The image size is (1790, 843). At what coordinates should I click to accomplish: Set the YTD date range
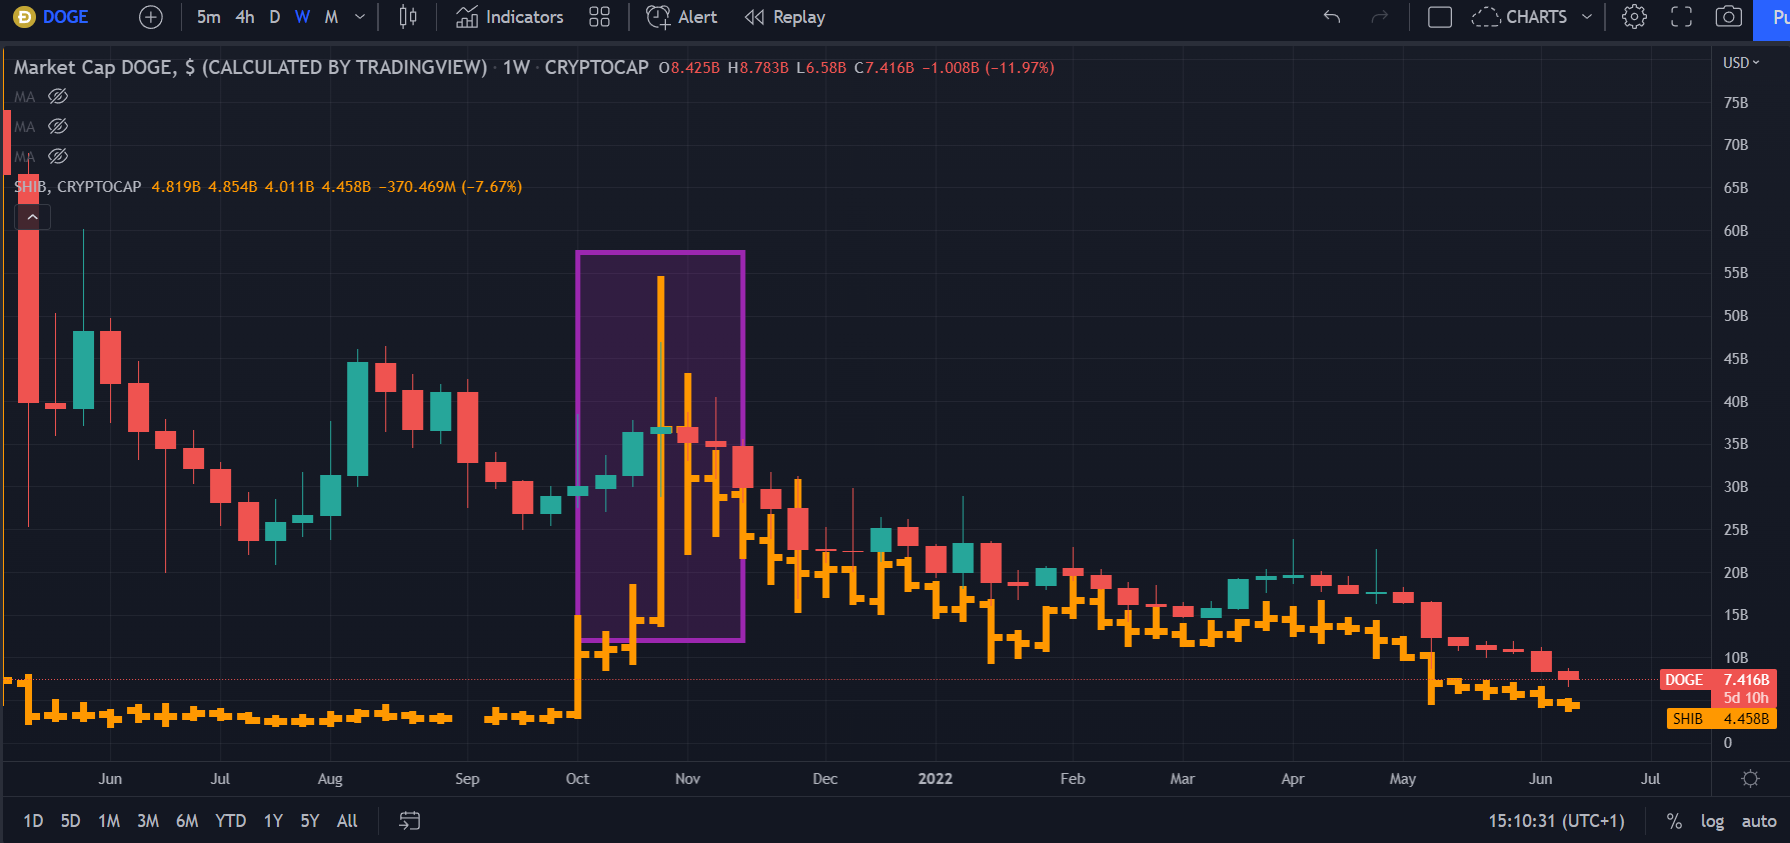pos(230,821)
